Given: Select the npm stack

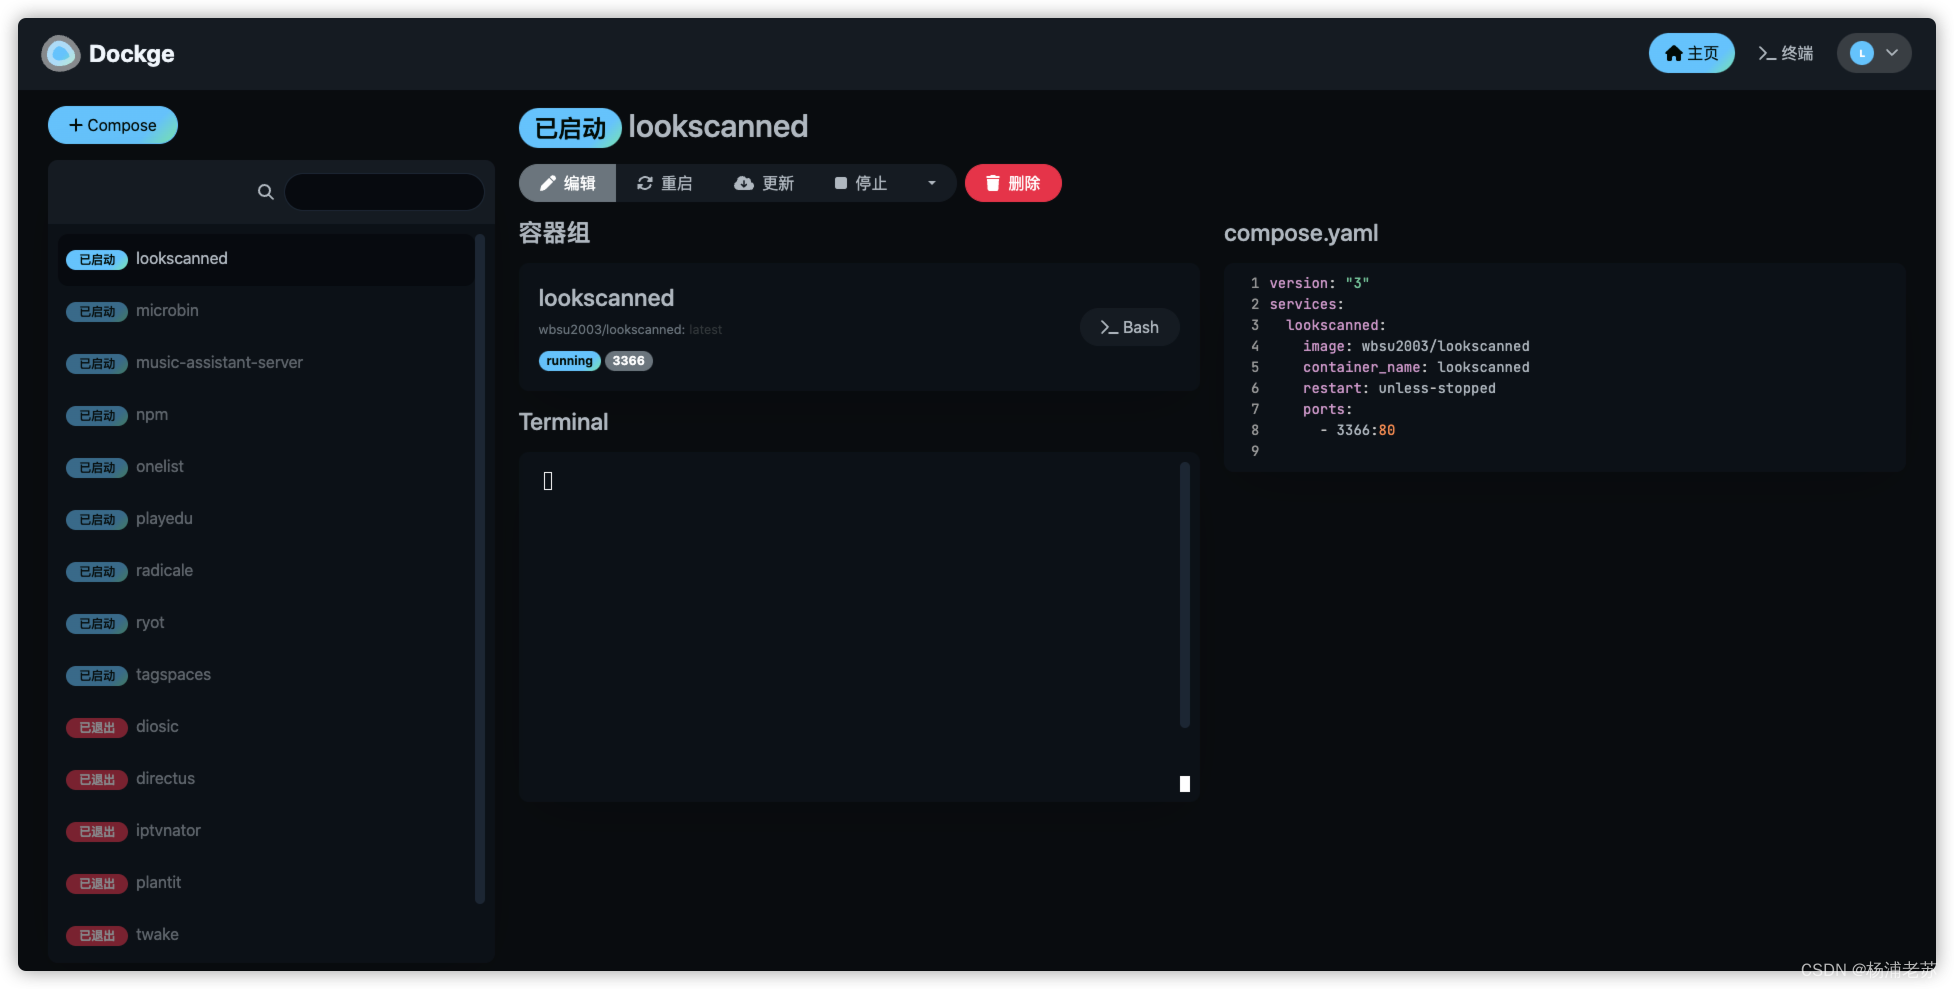Looking at the screenshot, I should (x=265, y=415).
